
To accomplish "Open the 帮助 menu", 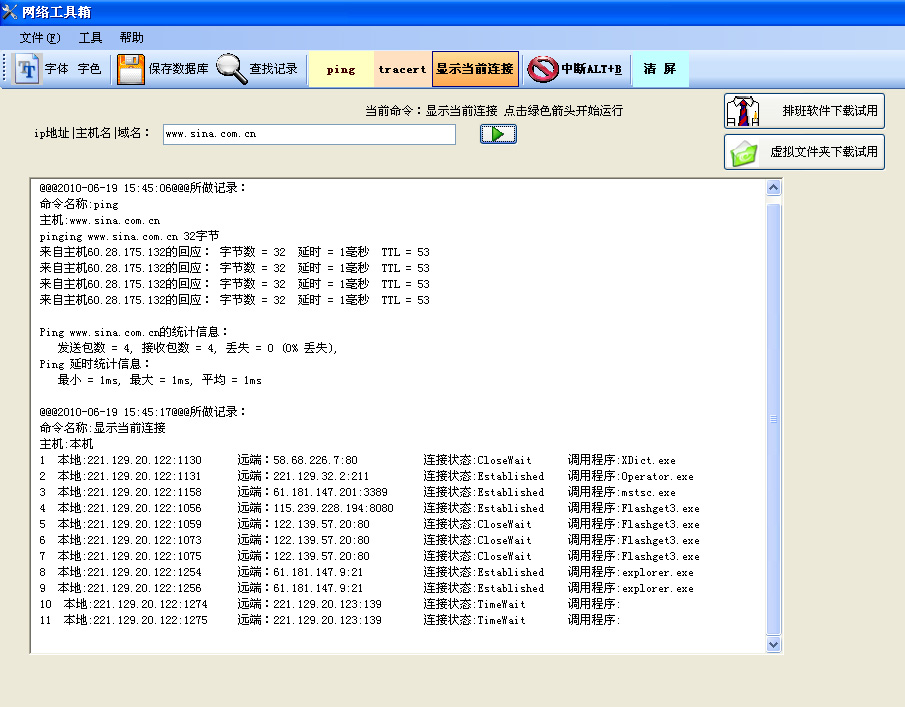I will point(132,38).
